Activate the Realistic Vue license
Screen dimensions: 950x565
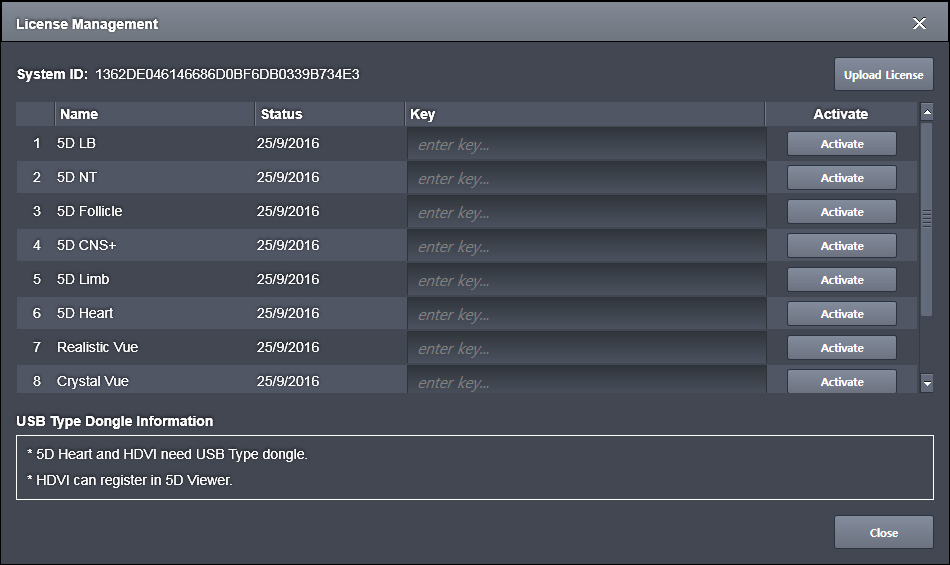coord(841,348)
